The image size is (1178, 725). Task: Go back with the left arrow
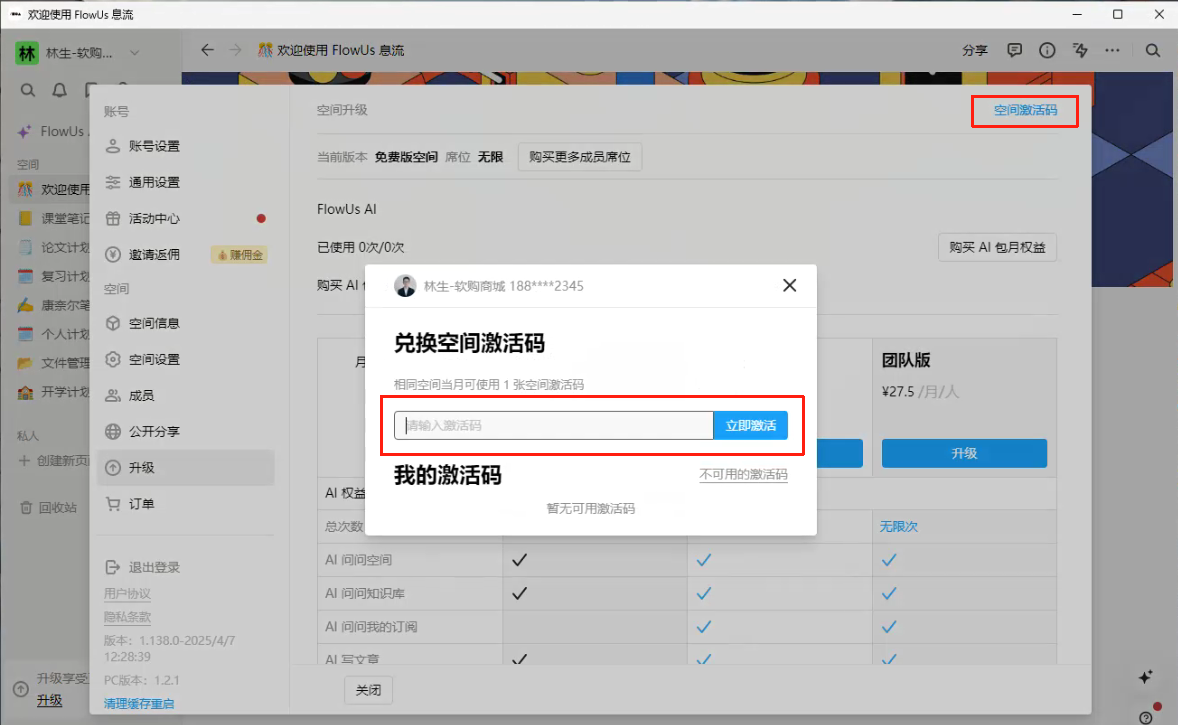[x=207, y=50]
